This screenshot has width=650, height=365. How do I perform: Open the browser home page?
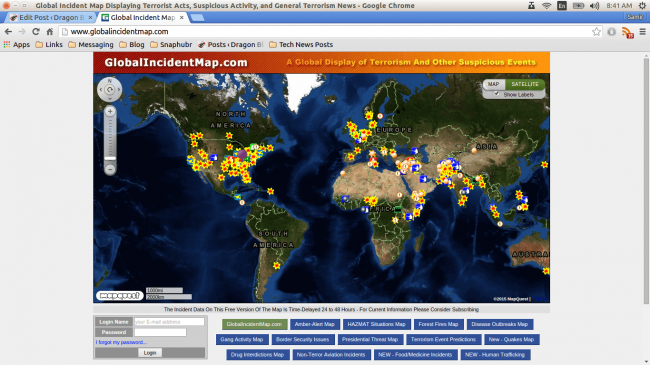[x=50, y=32]
